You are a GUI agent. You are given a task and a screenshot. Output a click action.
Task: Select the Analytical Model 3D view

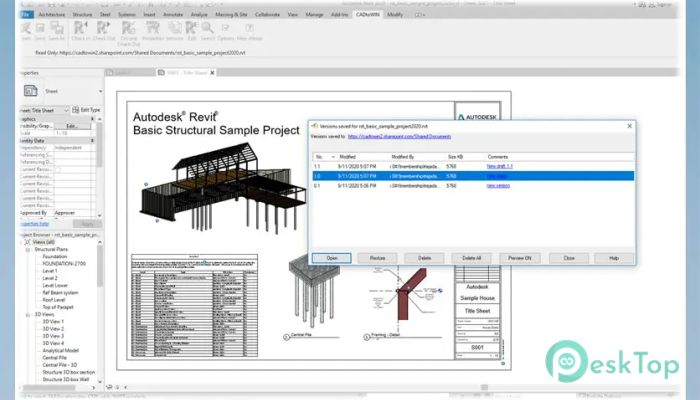tap(60, 350)
